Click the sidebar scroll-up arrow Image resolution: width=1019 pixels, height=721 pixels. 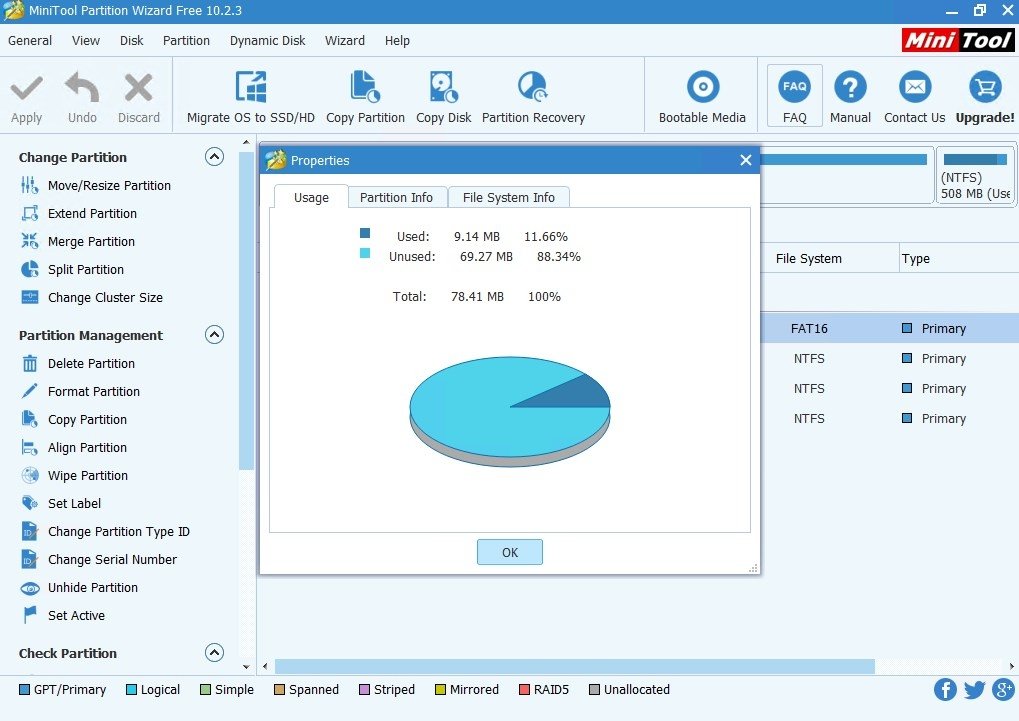point(246,142)
